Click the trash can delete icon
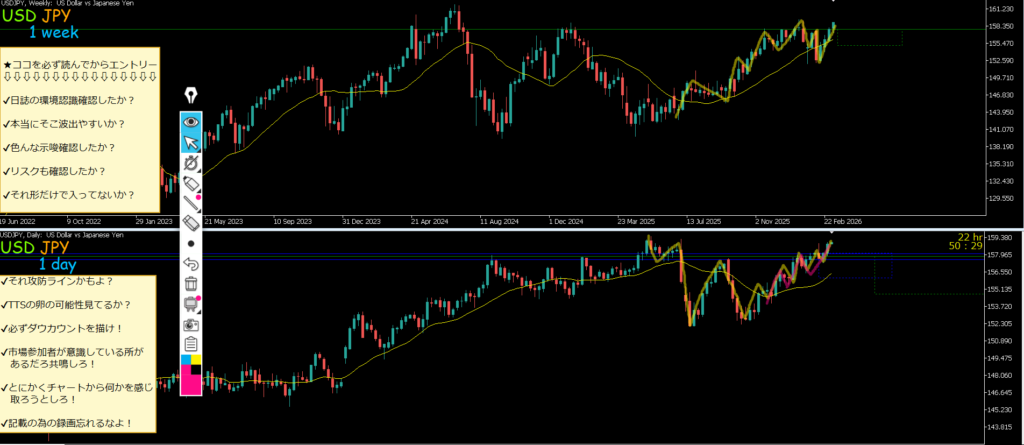The height and width of the screenshot is (445, 1024). [190, 284]
